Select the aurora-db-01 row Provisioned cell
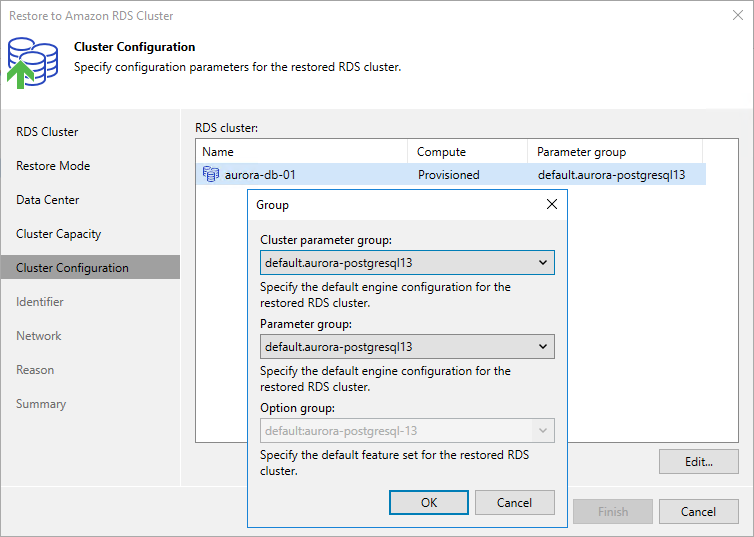Viewport: 754px width, 537px height. click(448, 175)
